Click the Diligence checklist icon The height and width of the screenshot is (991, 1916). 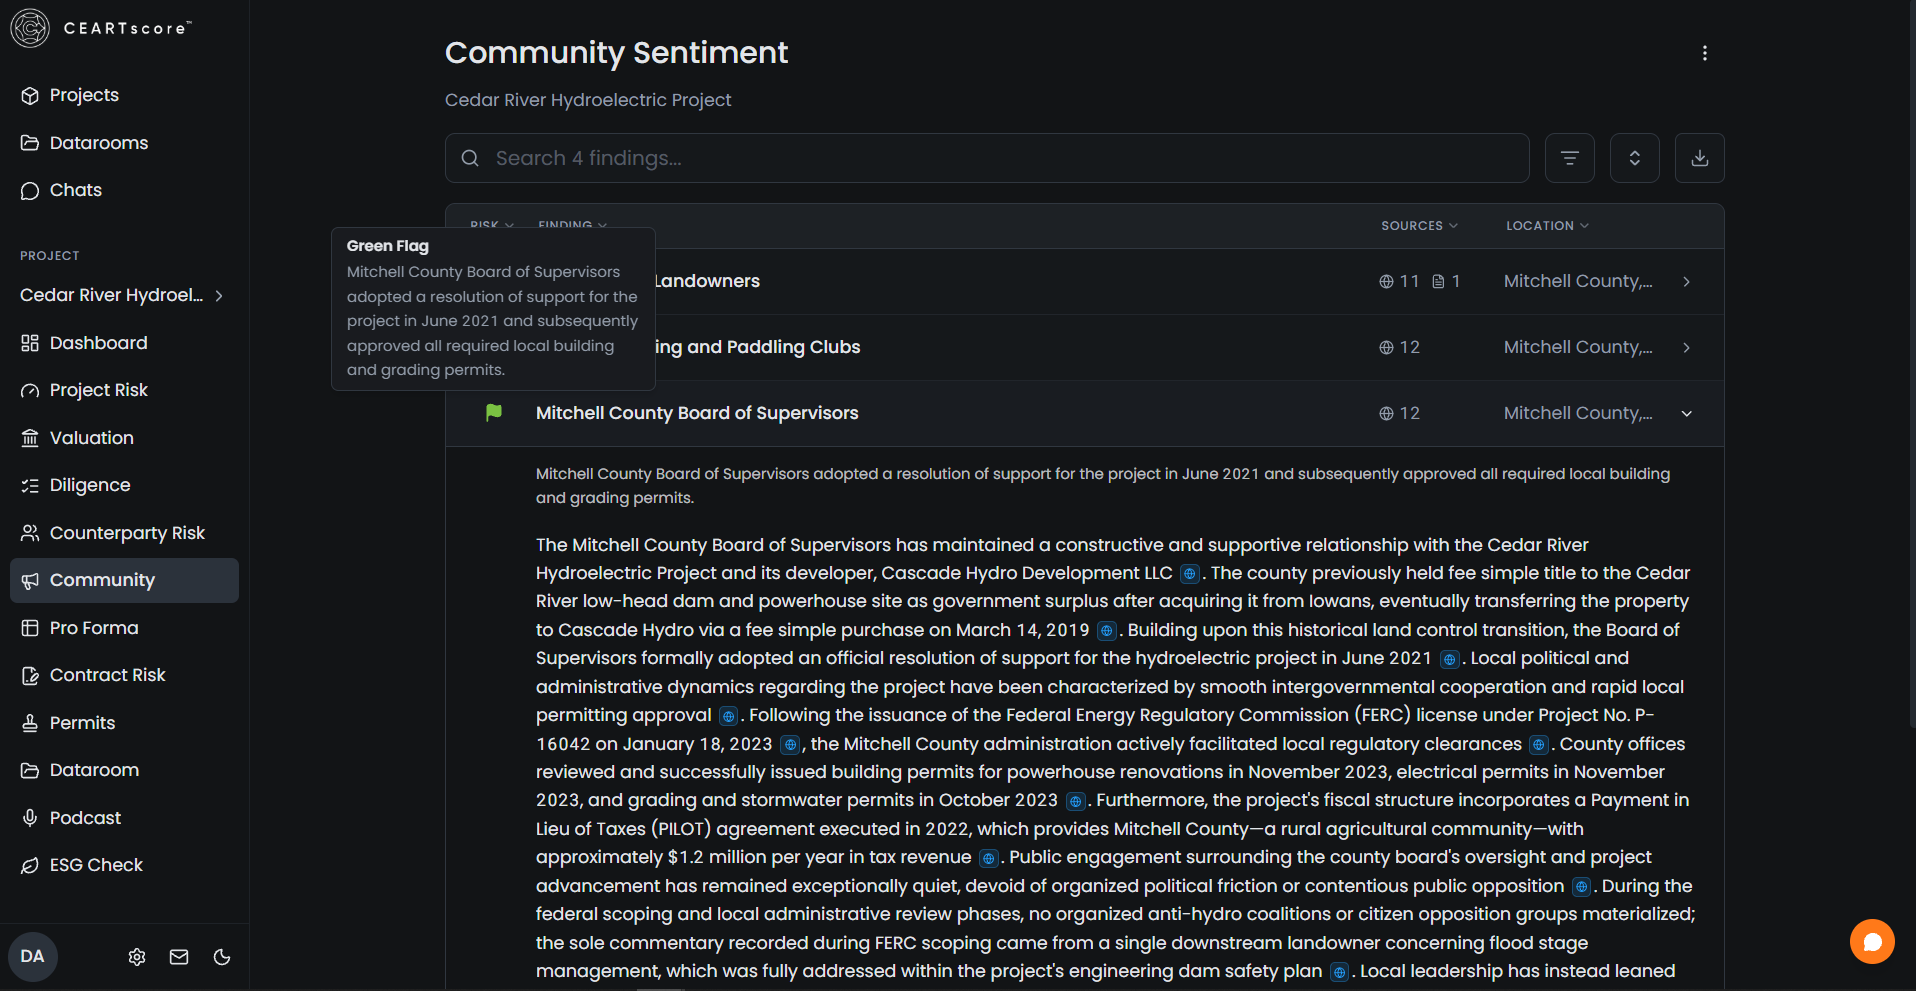[30, 486]
